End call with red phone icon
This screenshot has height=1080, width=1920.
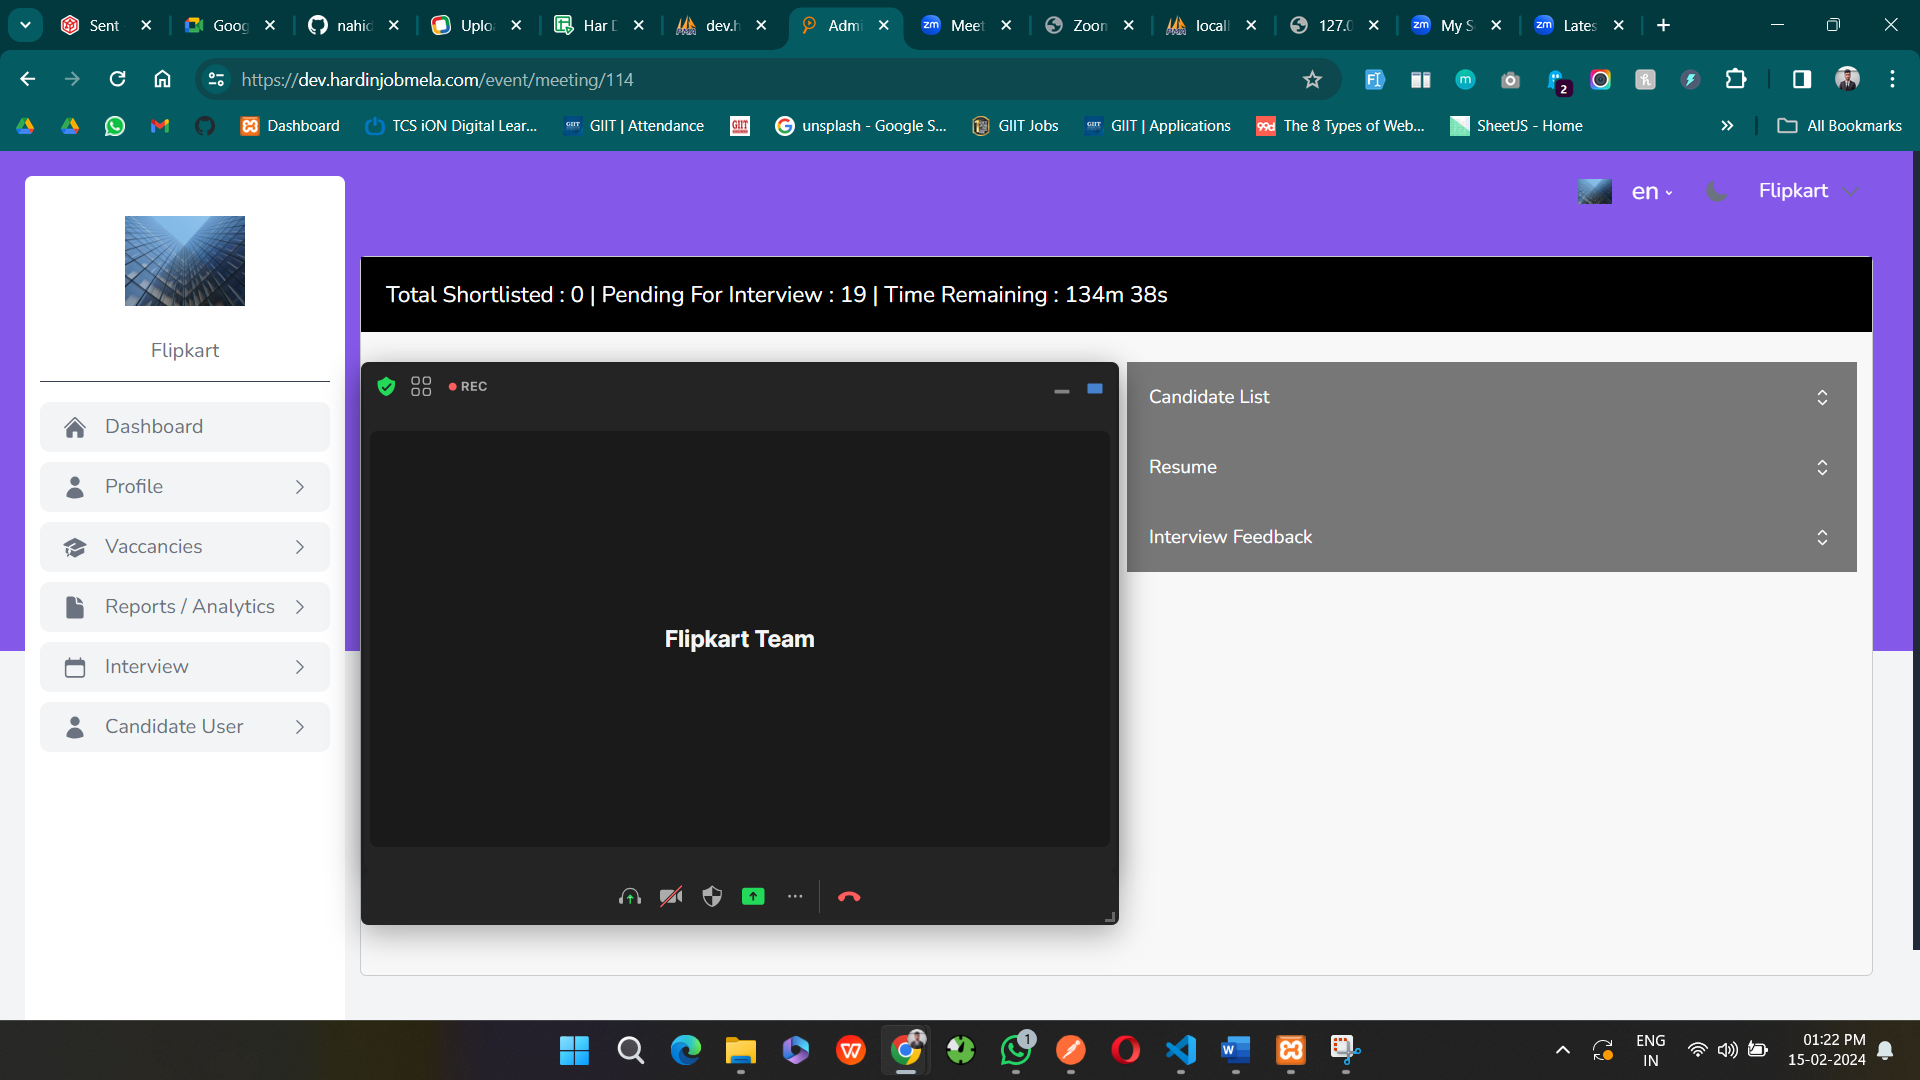[849, 897]
